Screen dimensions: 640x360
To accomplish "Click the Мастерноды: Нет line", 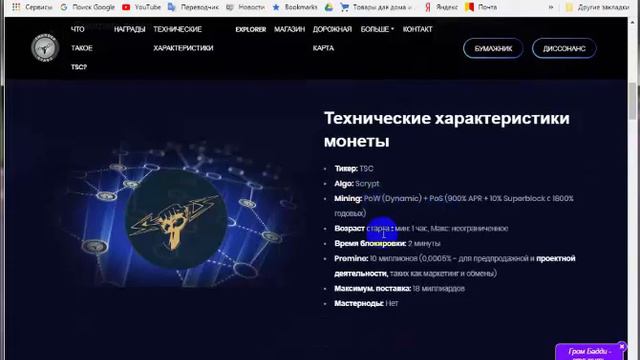I will pyautogui.click(x=366, y=303).
